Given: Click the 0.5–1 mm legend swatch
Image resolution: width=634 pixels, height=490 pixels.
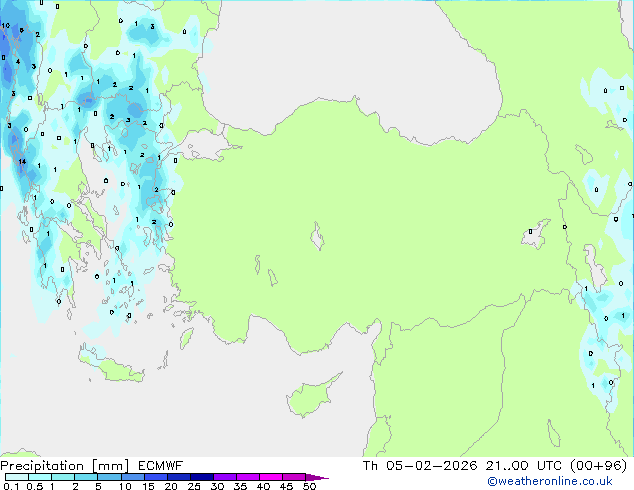Looking at the screenshot, I should (x=40, y=477).
